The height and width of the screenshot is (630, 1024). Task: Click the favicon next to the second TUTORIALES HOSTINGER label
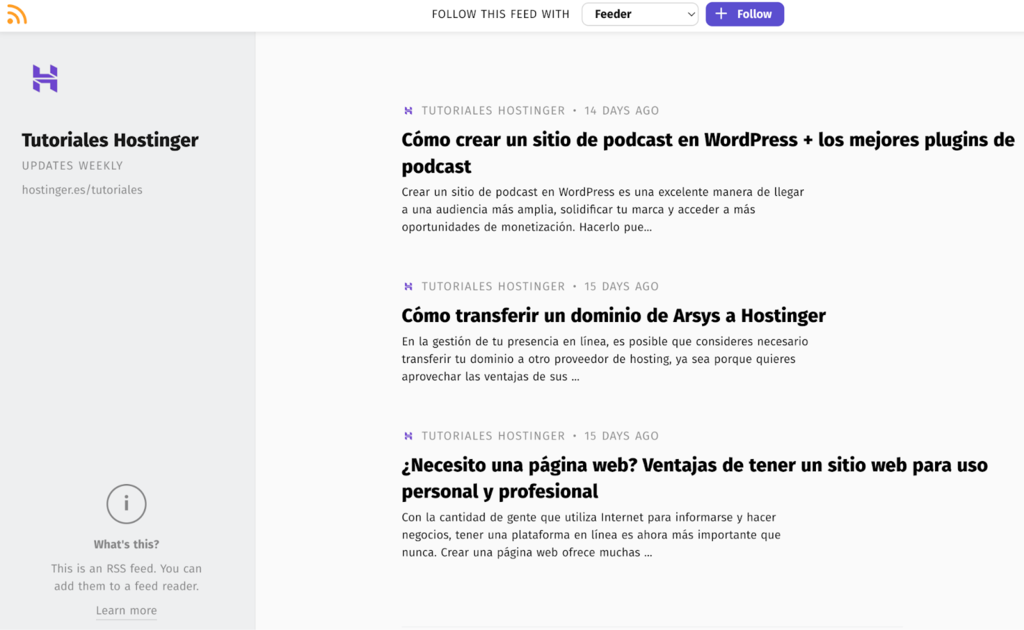(x=407, y=286)
